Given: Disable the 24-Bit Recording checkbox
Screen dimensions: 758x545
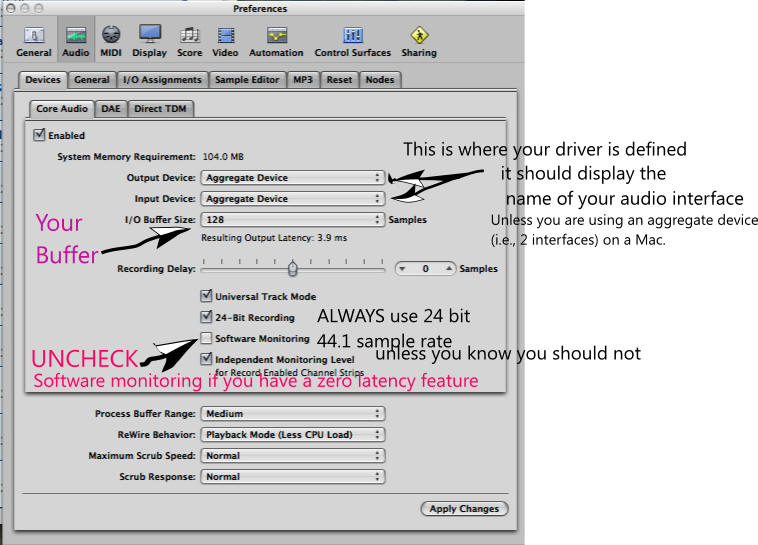Looking at the screenshot, I should (206, 317).
